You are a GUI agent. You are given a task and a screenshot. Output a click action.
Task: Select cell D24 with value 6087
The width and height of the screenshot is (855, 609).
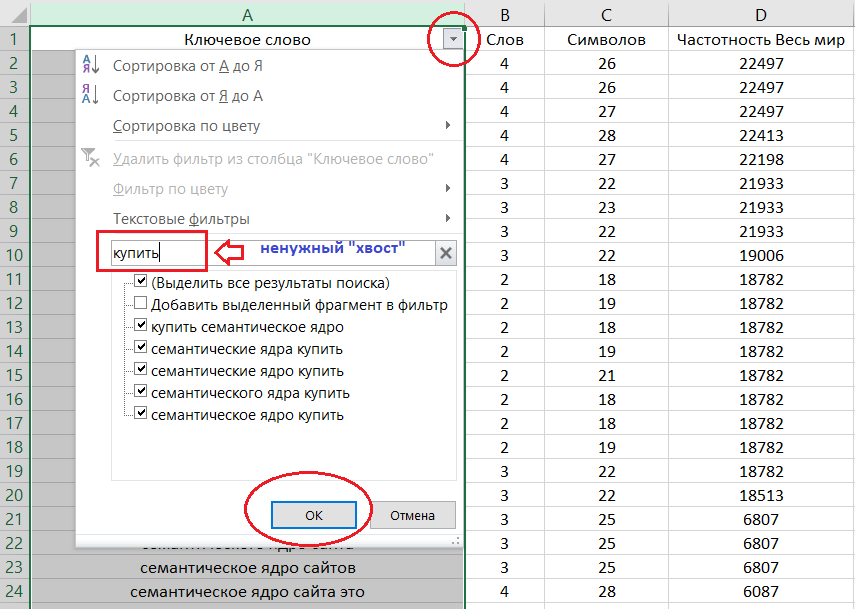[x=761, y=591]
